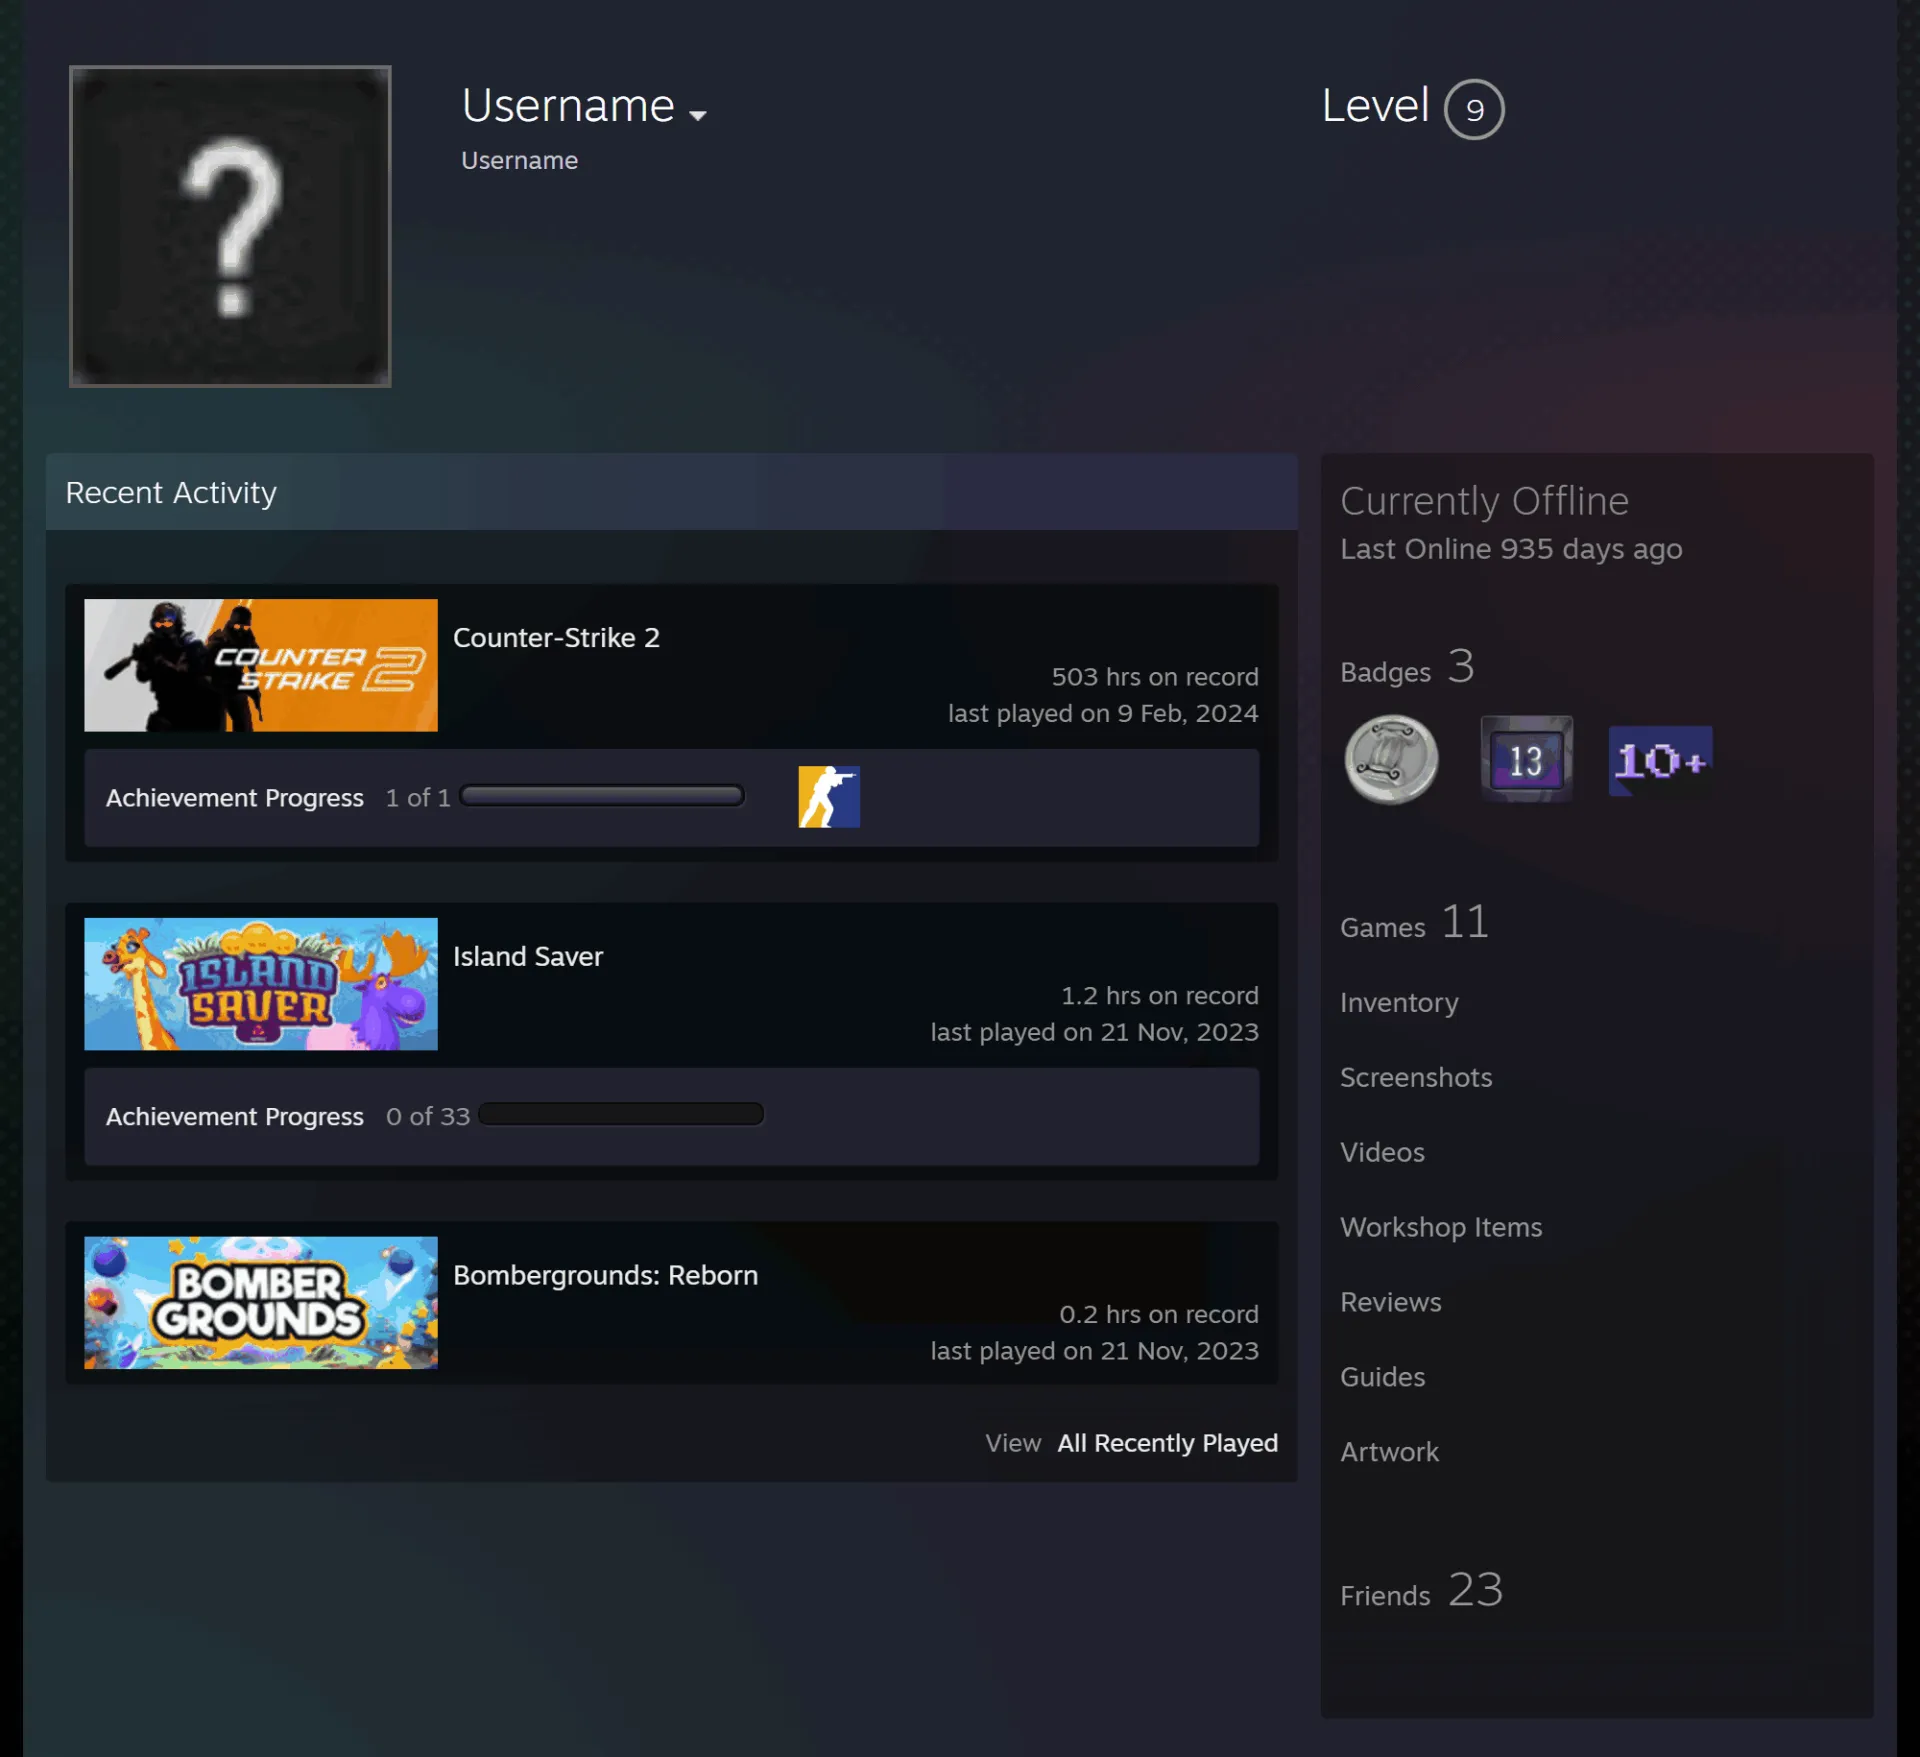Open the Bombergrounds: Reborn title link

[605, 1275]
